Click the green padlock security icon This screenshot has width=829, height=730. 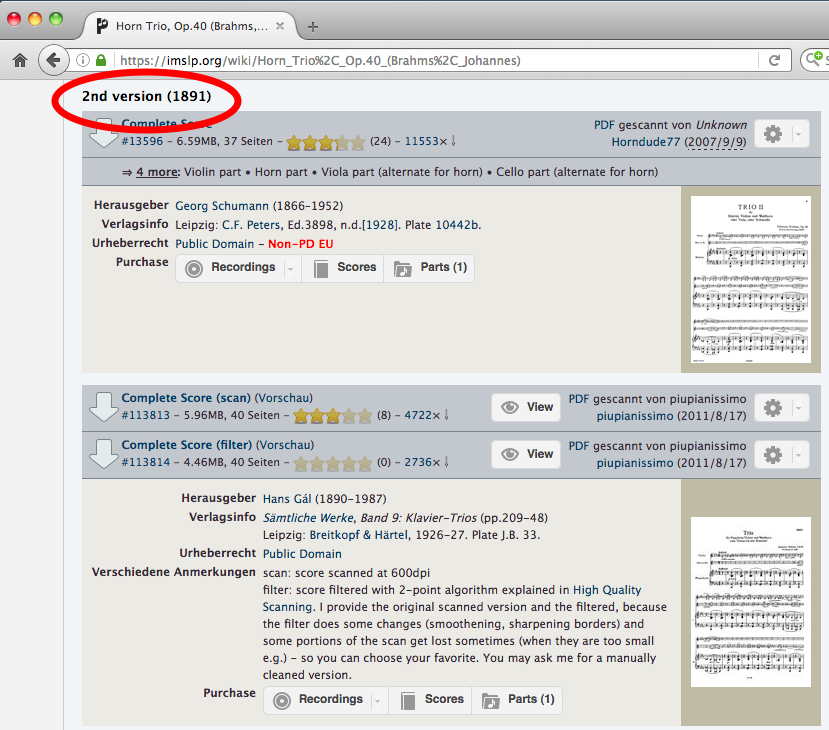point(100,60)
